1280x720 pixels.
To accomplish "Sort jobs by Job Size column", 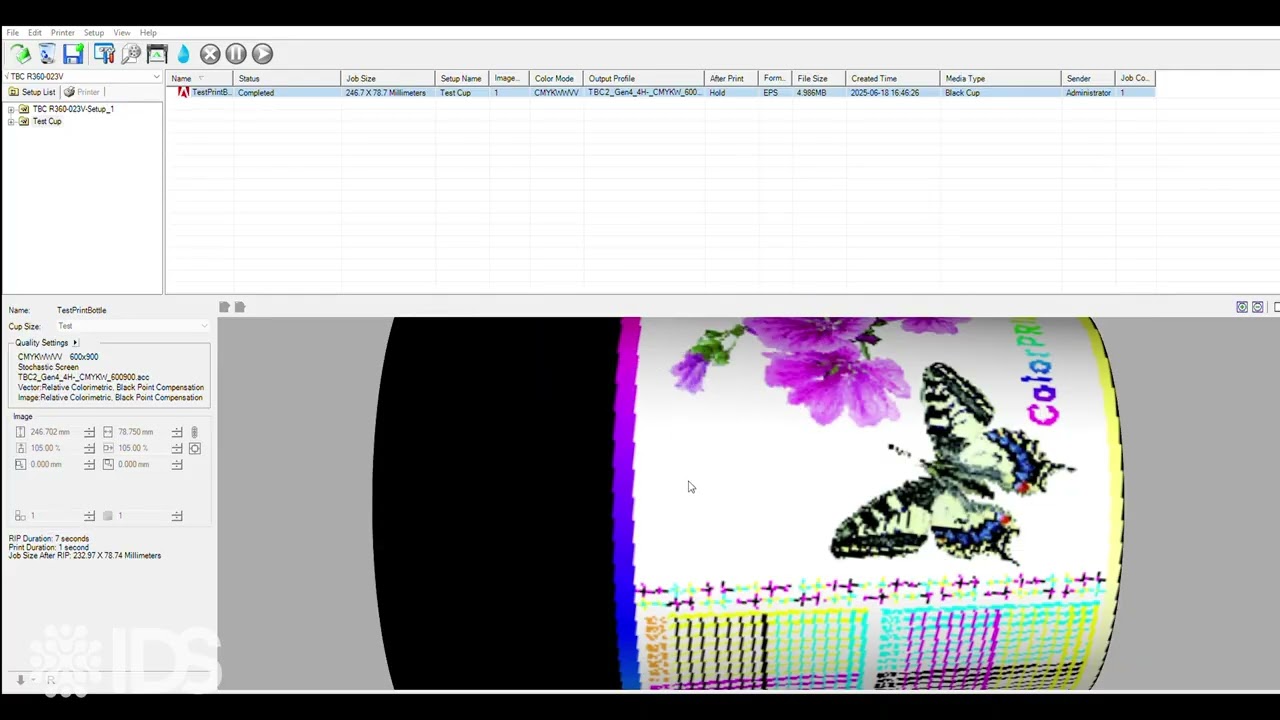I will 388,78.
